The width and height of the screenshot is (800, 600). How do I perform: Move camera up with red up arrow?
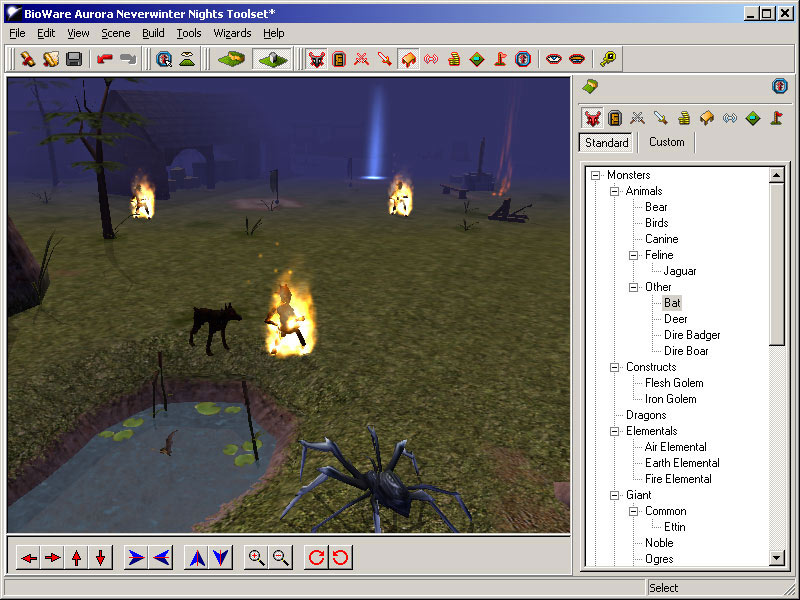click(77, 557)
